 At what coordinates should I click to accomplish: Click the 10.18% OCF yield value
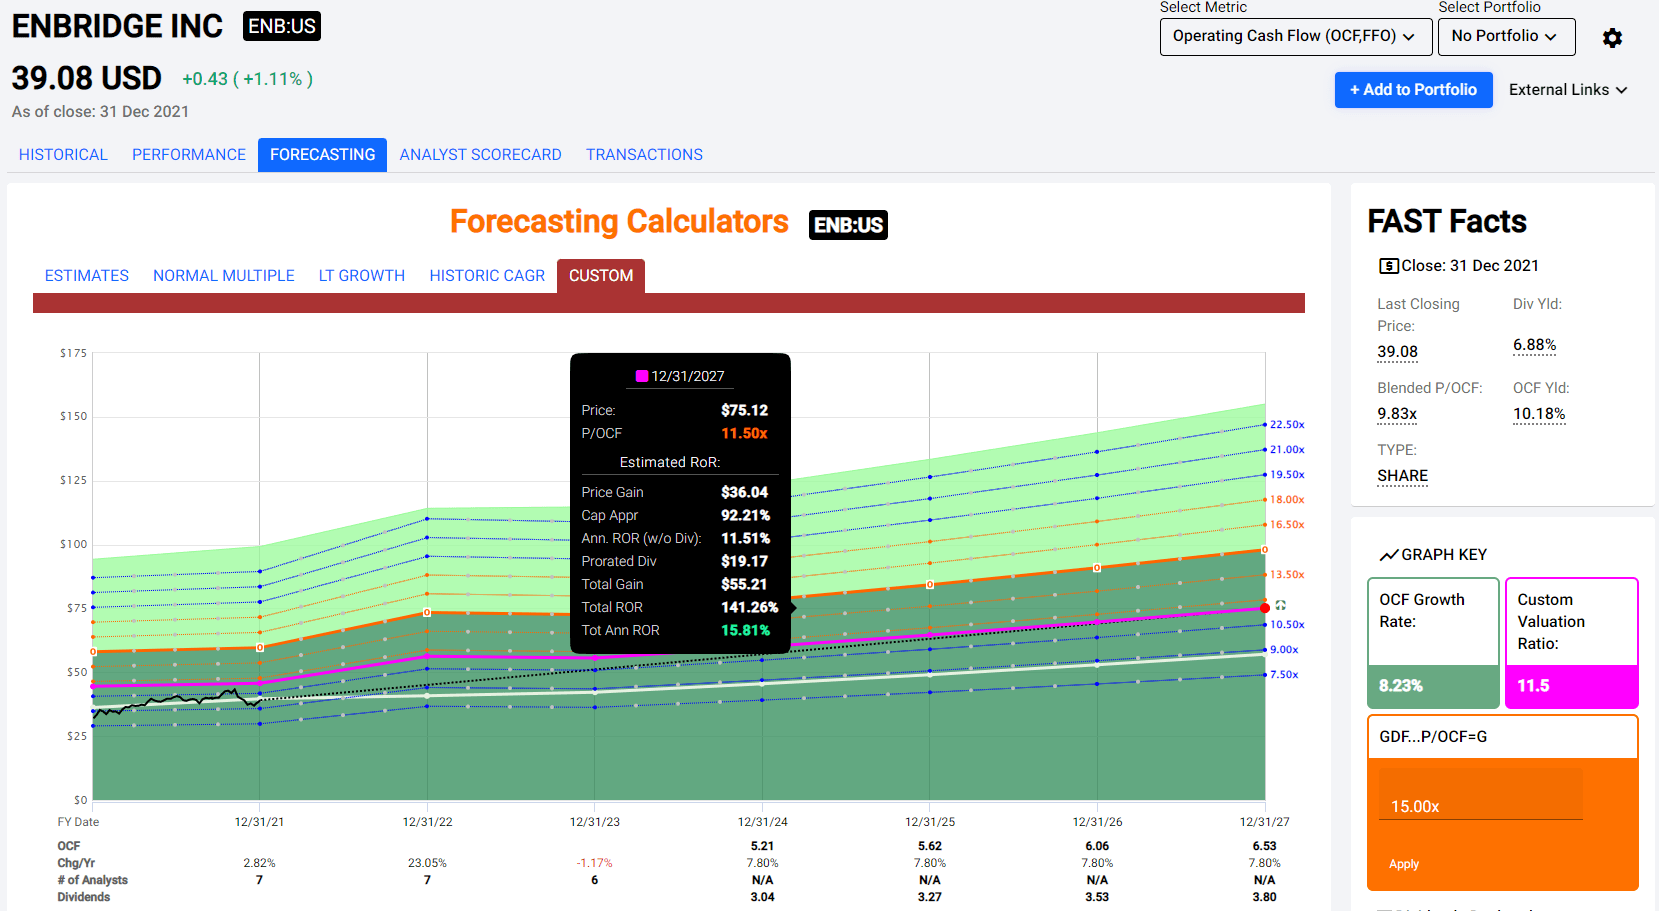[1539, 414]
